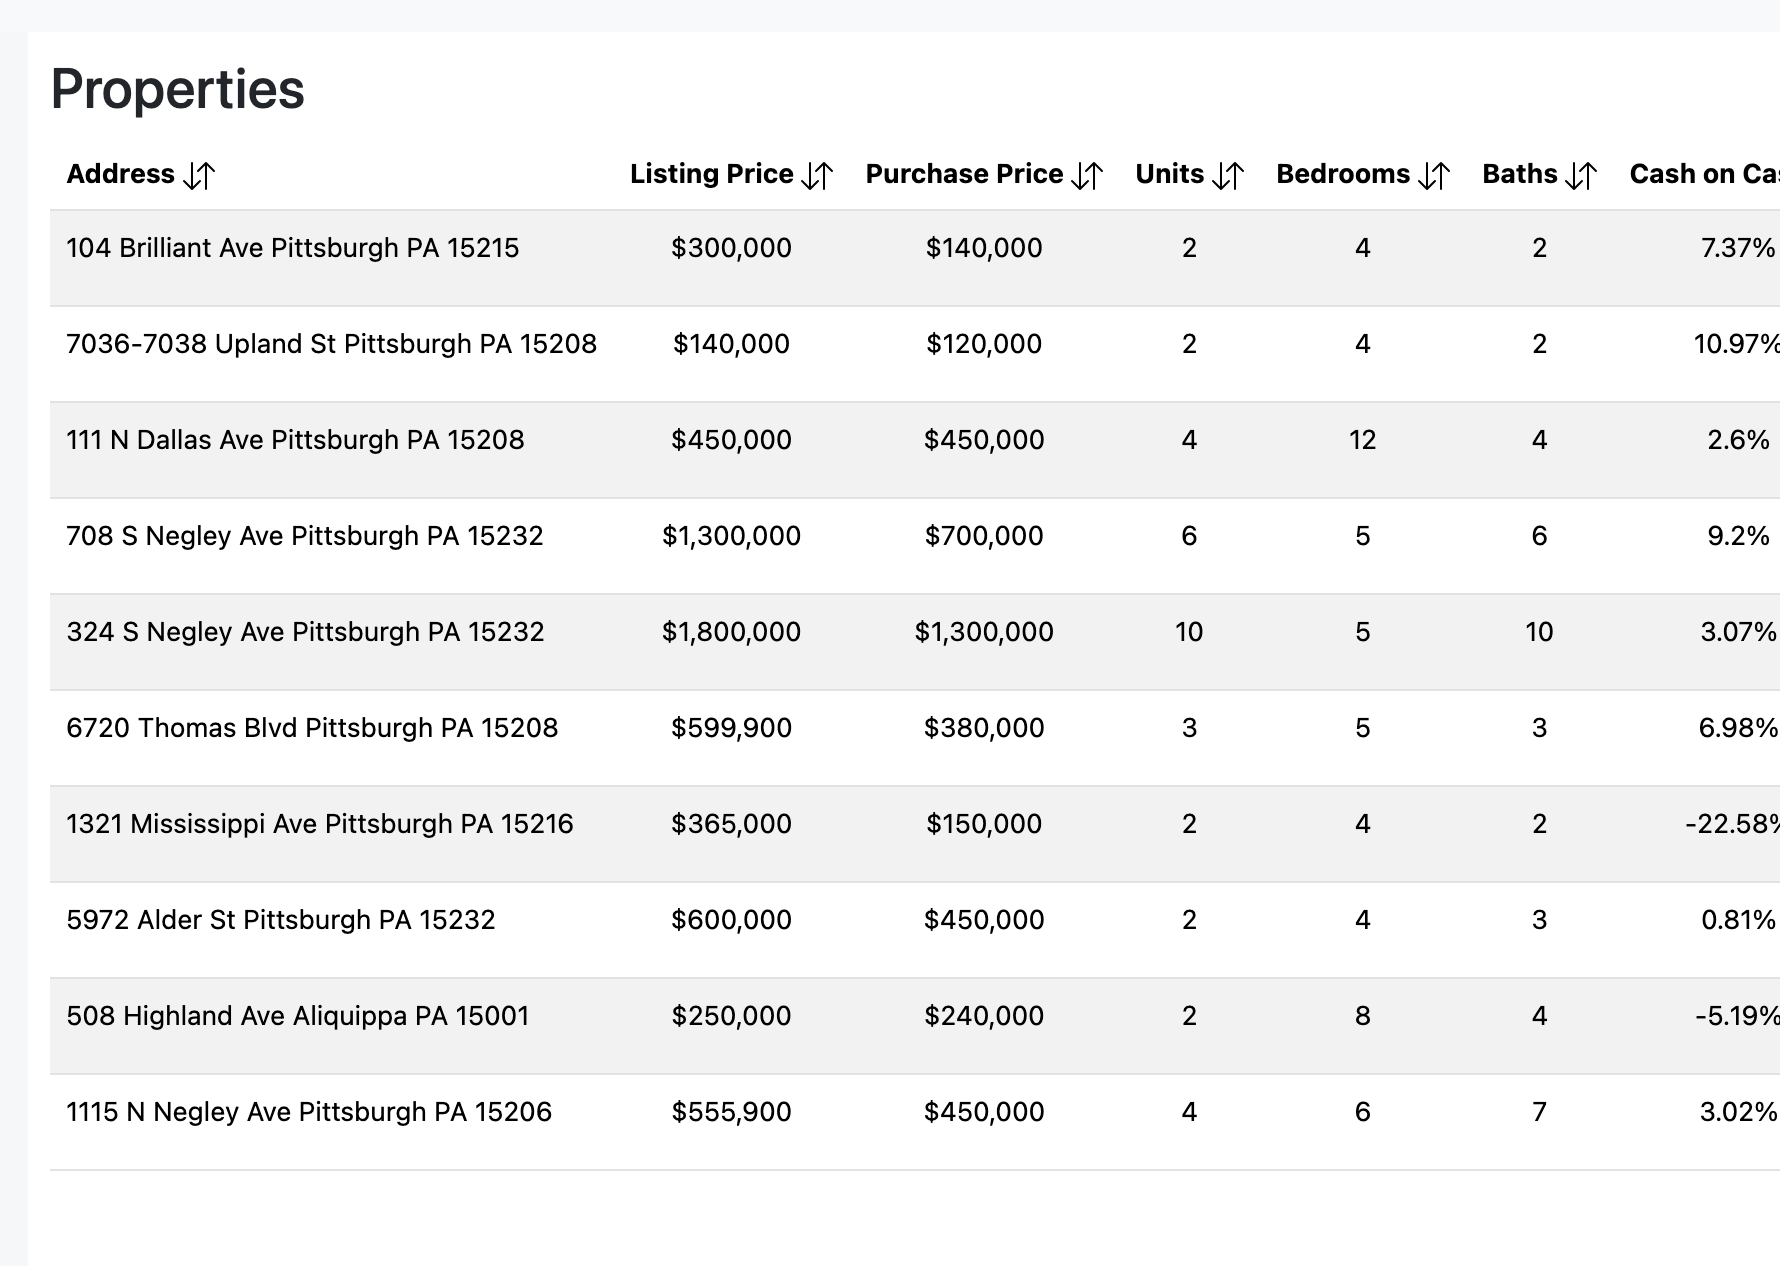Viewport: 1780px width, 1266px height.
Task: Select 1321 Mississippi Ave address
Action: point(320,824)
